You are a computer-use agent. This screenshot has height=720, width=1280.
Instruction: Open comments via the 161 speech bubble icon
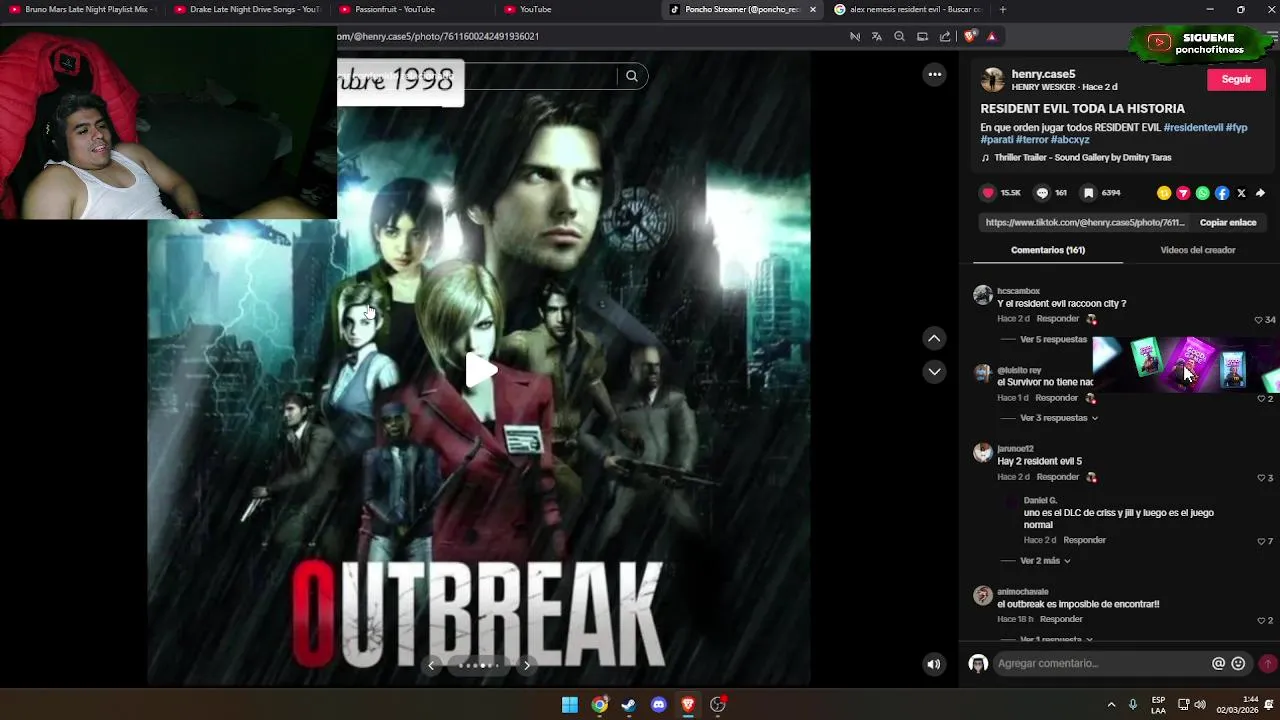[1042, 193]
